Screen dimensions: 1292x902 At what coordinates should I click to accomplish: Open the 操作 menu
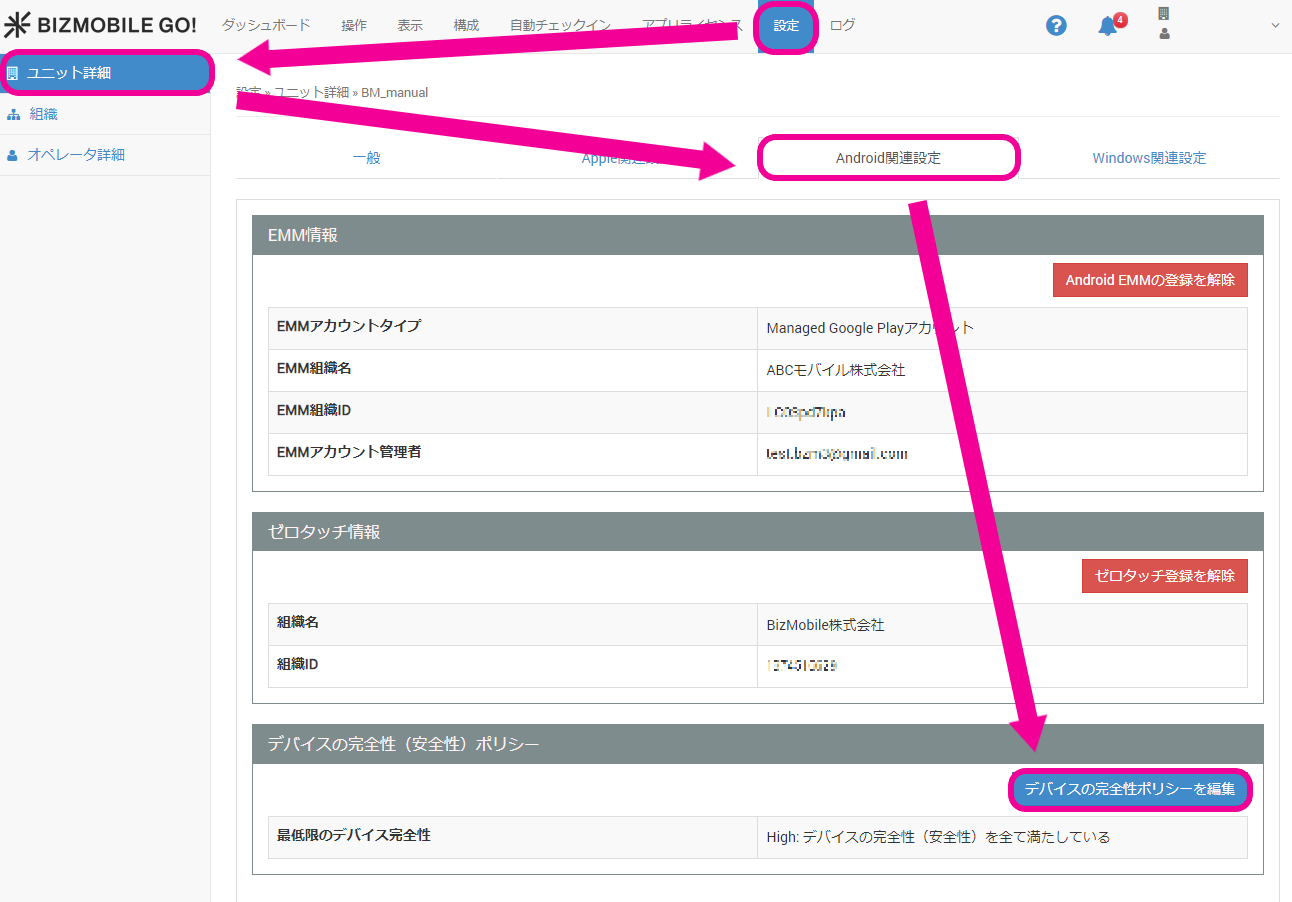pyautogui.click(x=354, y=26)
